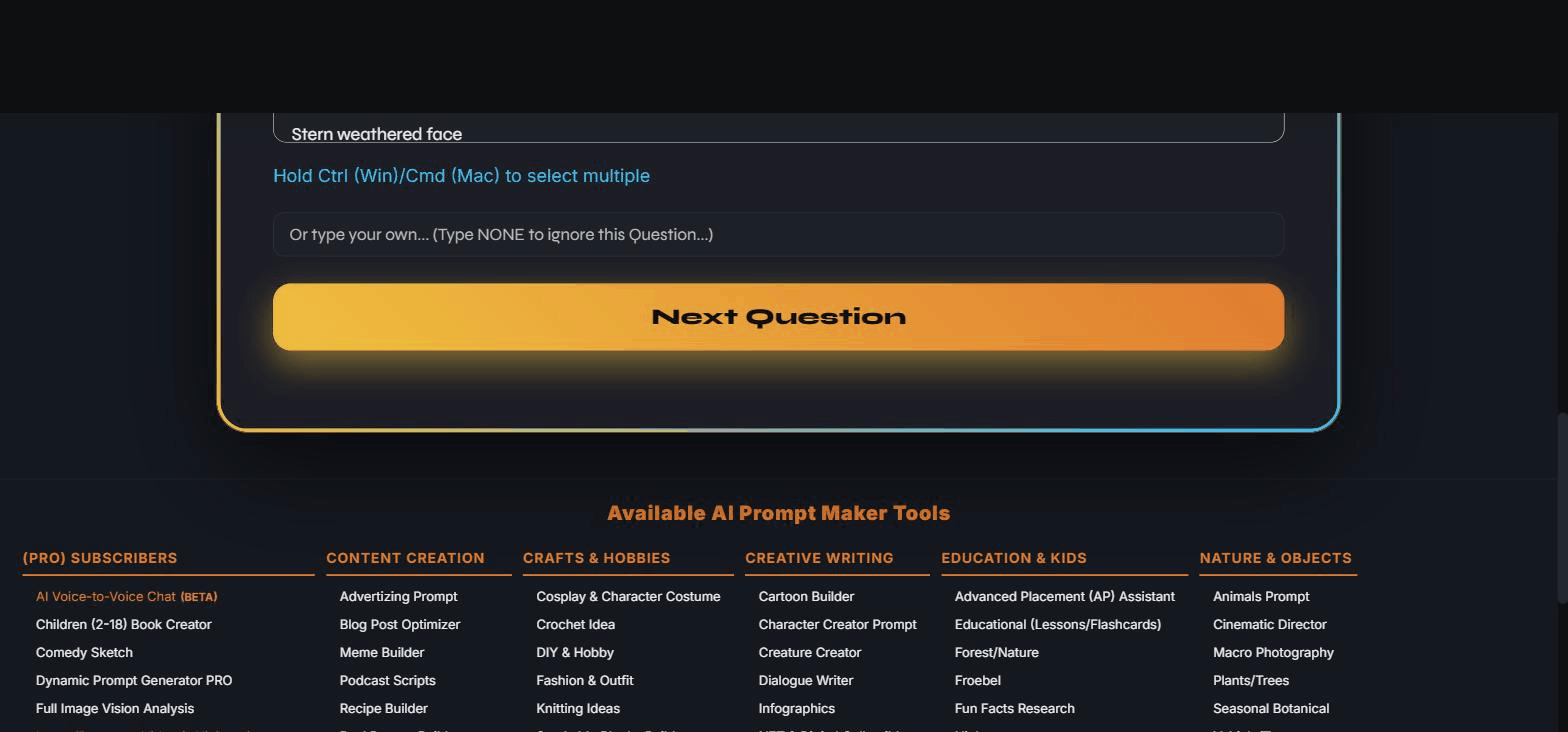The height and width of the screenshot is (732, 1568).
Task: Open Educational (Lessons/Flashcards) tool
Action: click(1058, 624)
